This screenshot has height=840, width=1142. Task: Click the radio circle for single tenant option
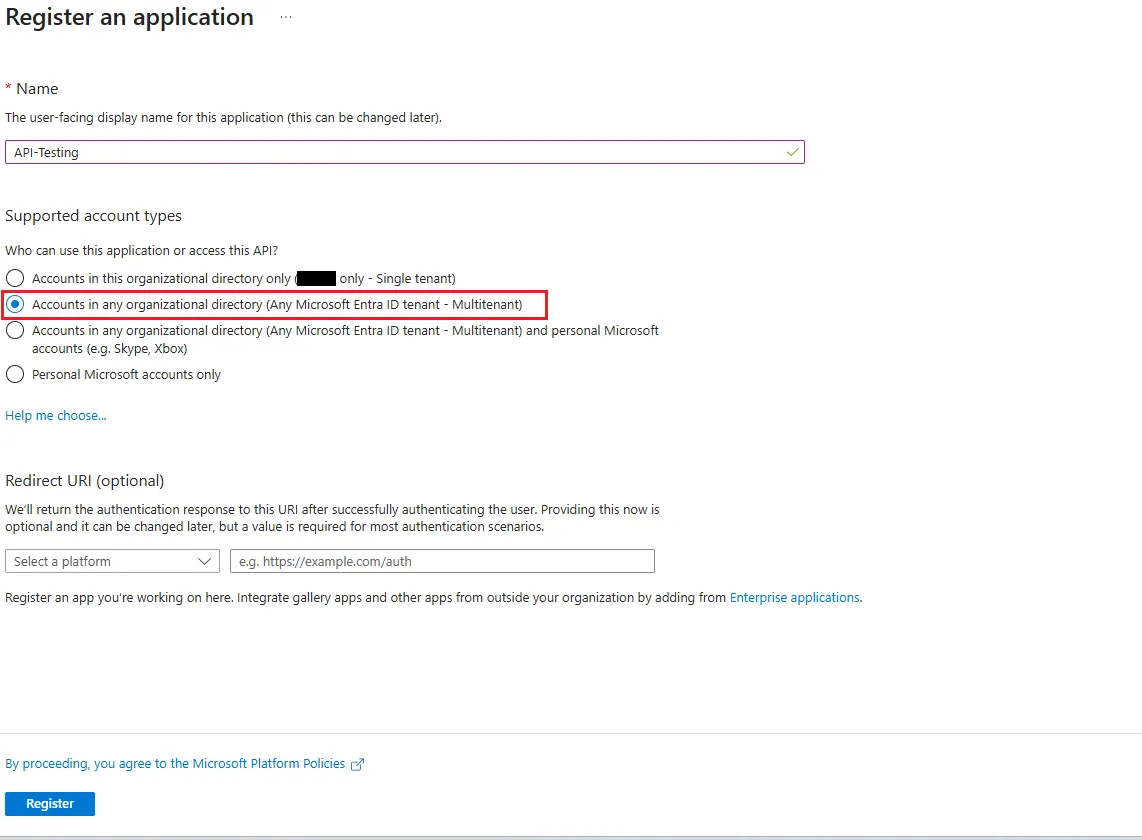(x=15, y=278)
